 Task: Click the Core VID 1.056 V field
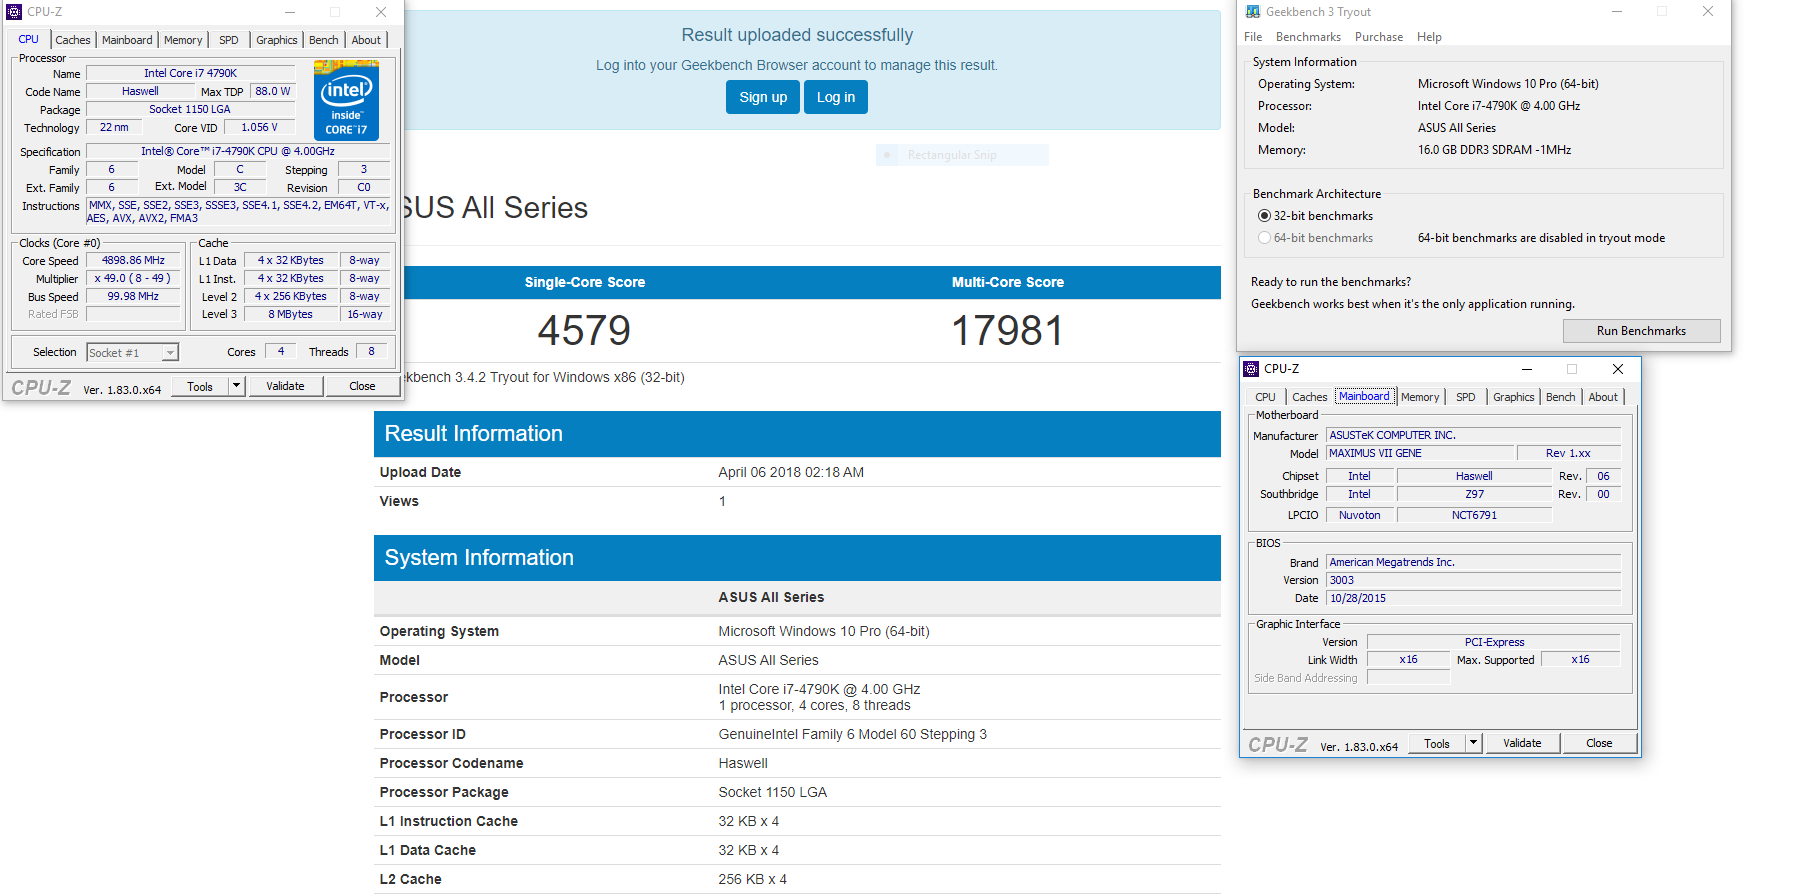tap(259, 127)
